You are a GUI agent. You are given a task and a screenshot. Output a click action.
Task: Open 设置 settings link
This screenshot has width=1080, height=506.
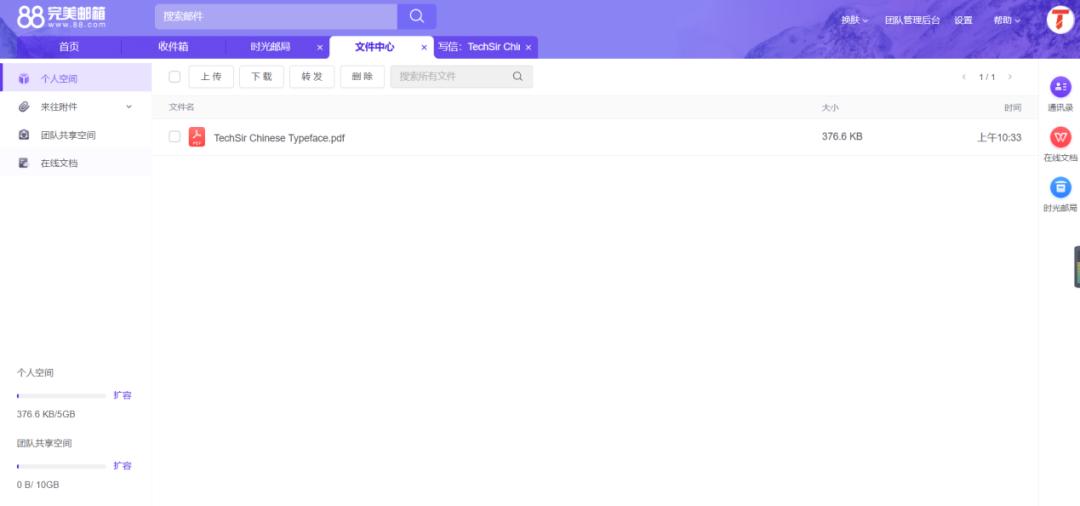coord(963,20)
